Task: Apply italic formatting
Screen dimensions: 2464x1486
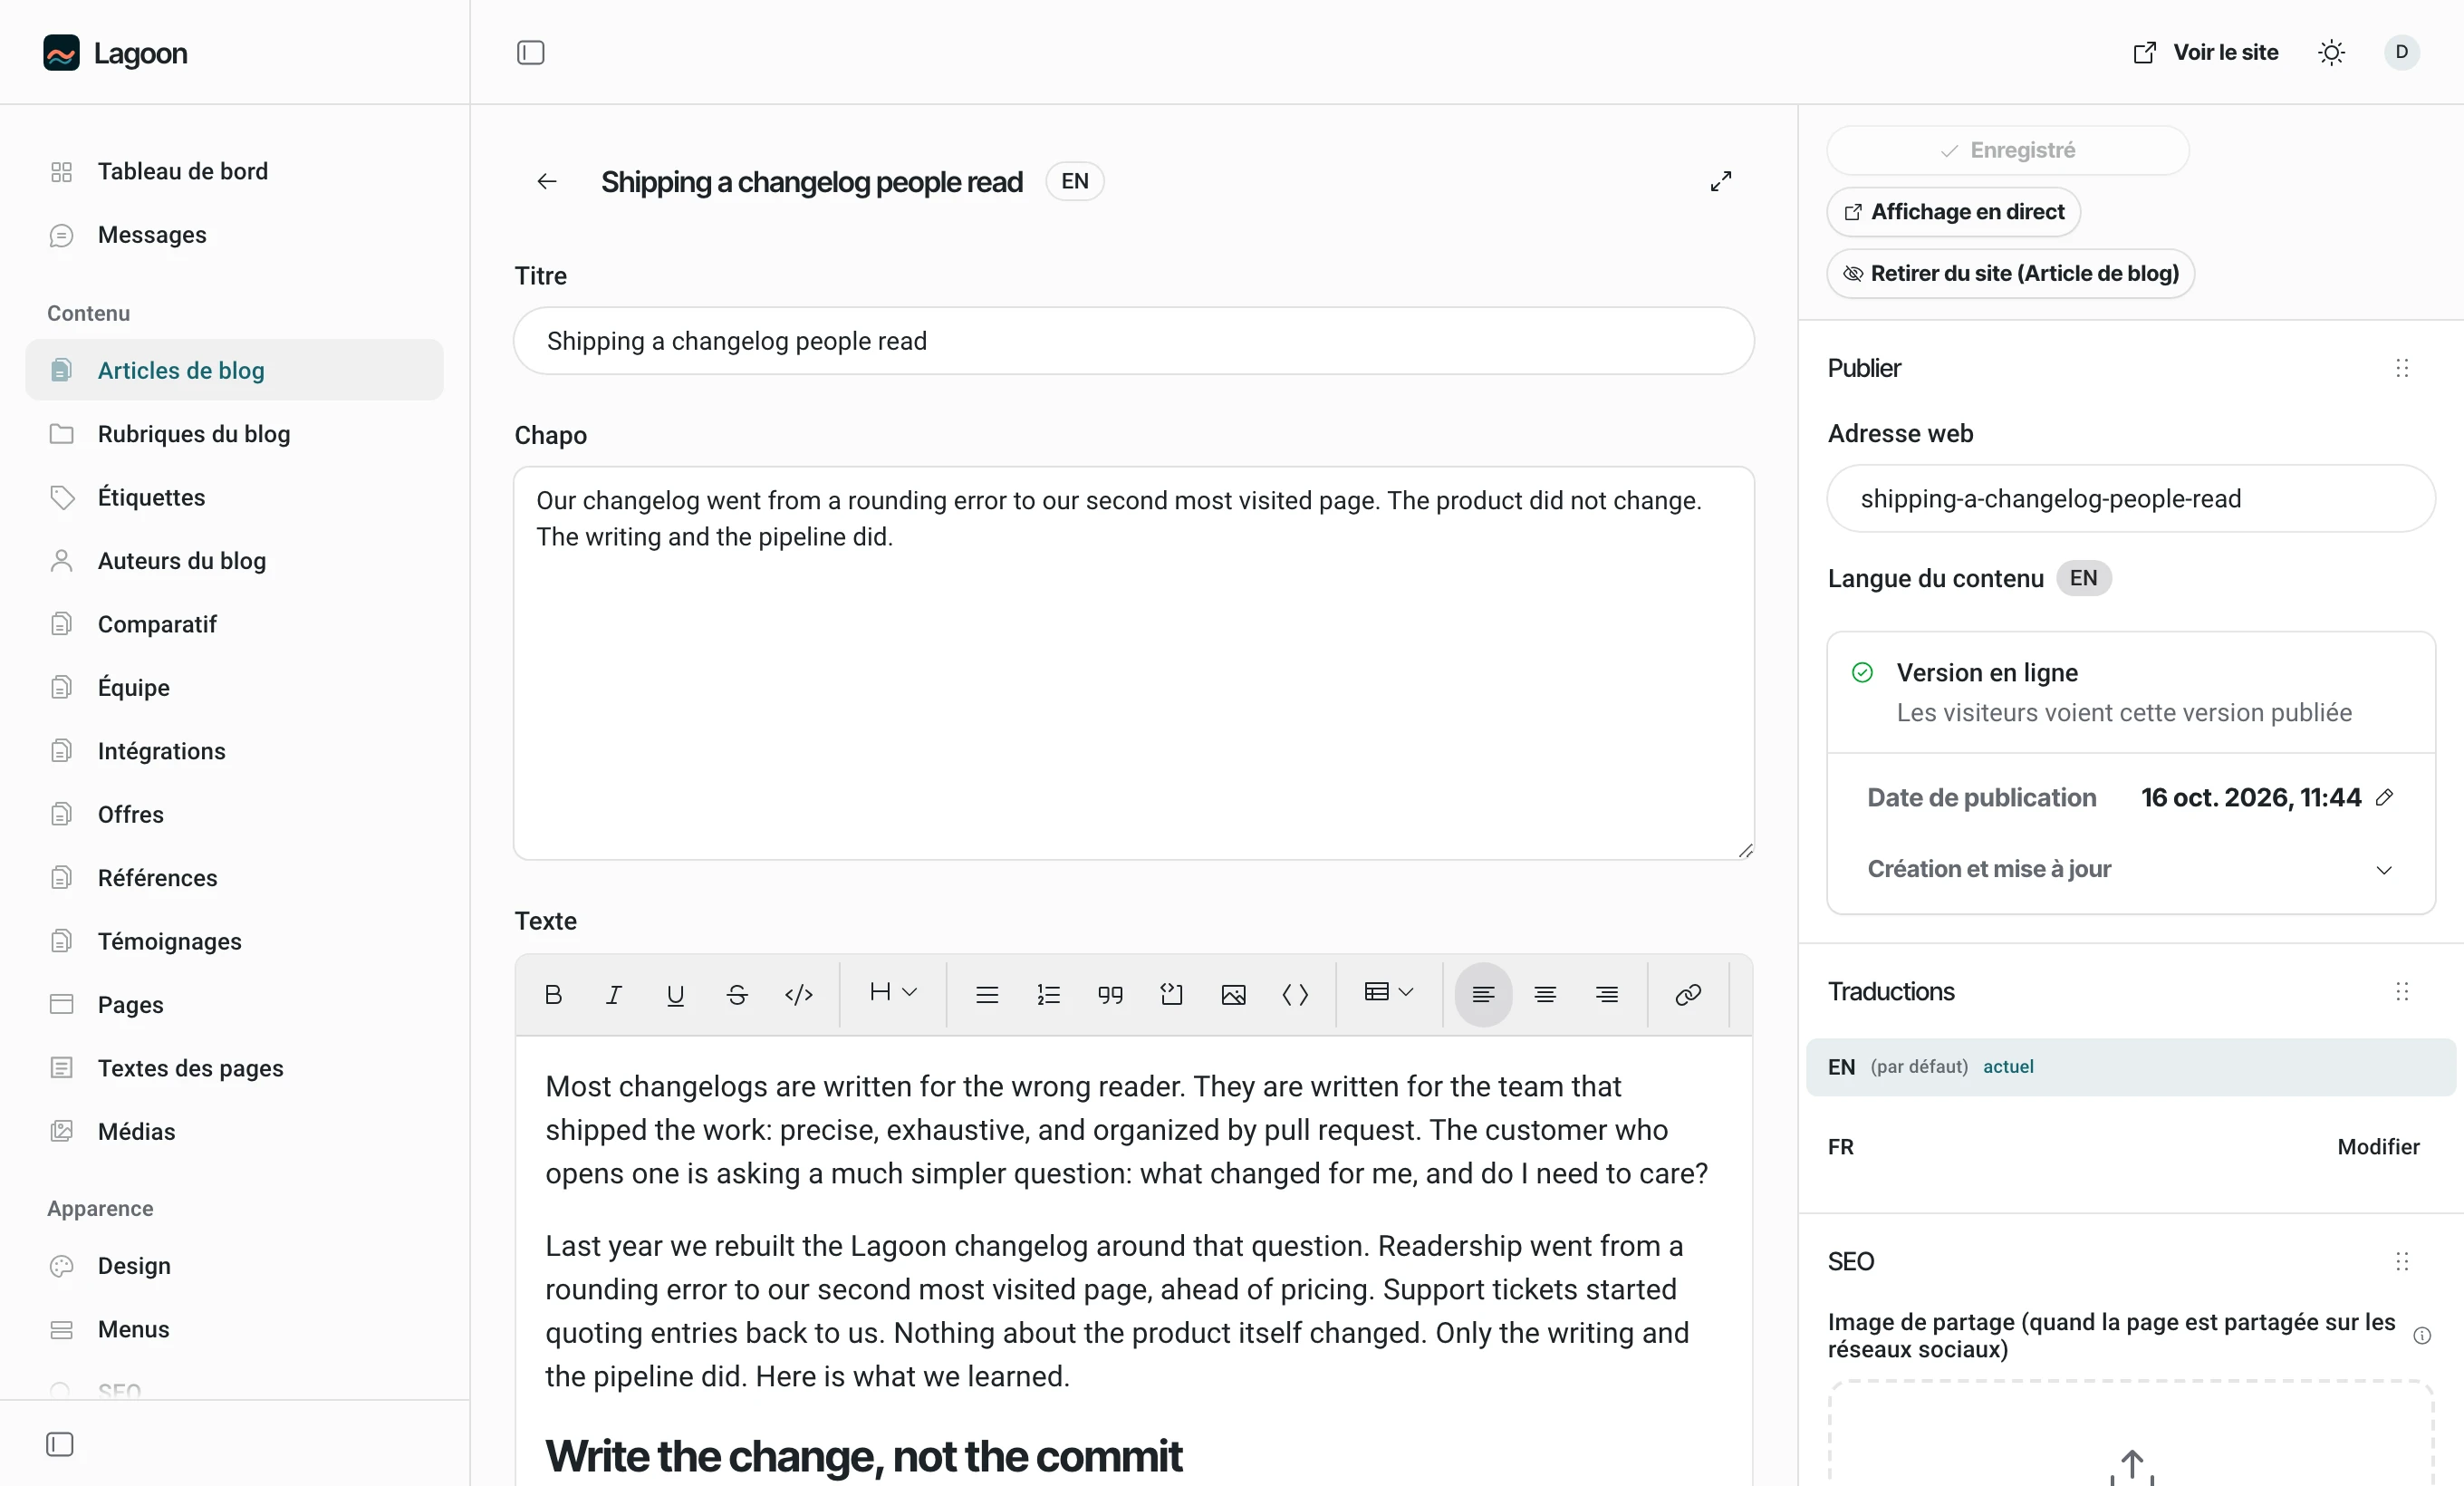Action: click(x=614, y=994)
